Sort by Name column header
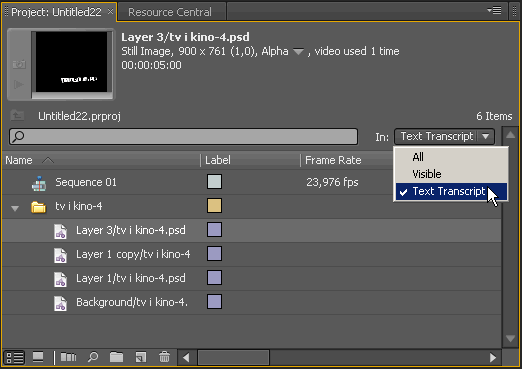The image size is (522, 369). click(x=19, y=160)
